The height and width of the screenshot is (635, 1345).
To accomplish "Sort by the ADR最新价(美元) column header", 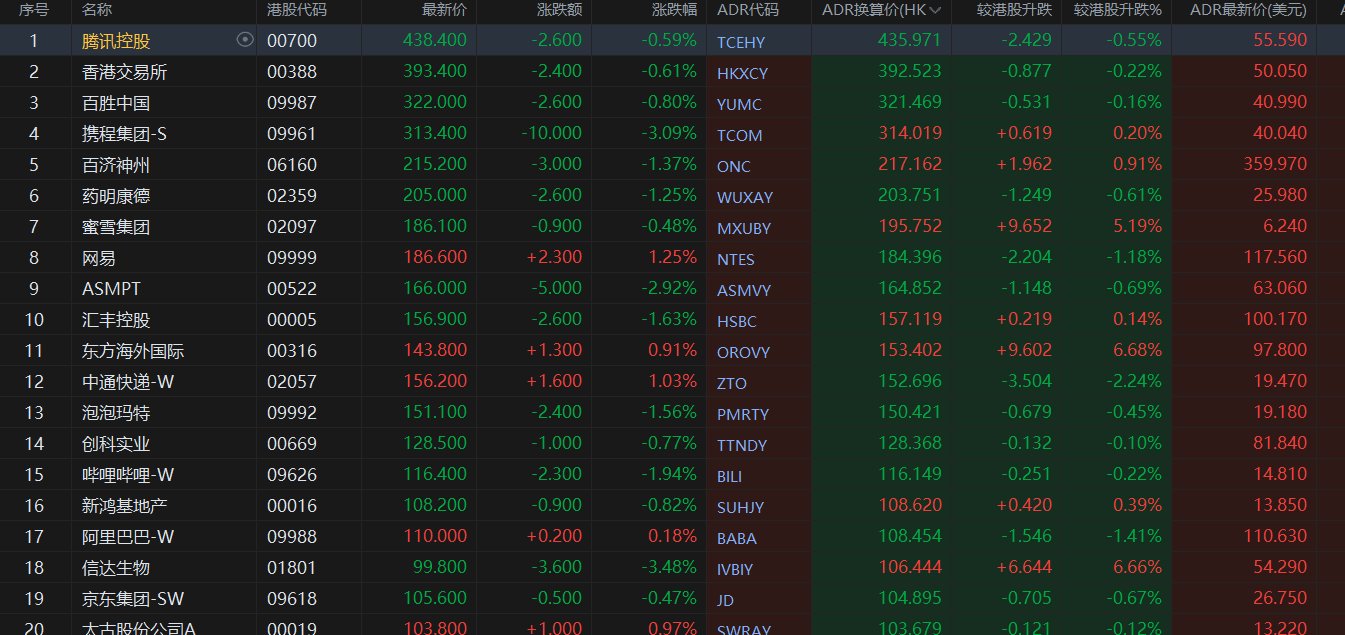I will [1248, 10].
